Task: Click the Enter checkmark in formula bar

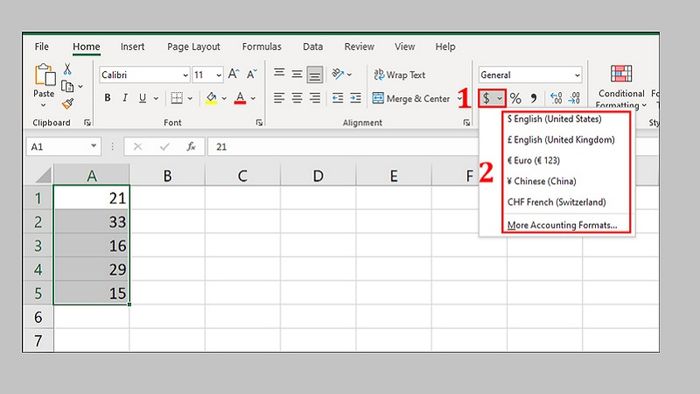Action: tap(165, 146)
